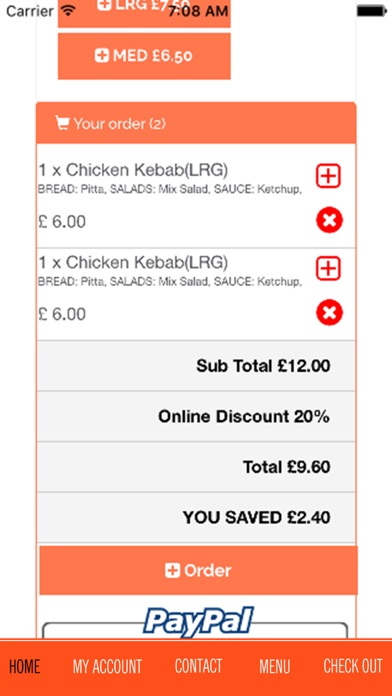
Task: Tap the Wi-Fi status icon
Action: 68,10
